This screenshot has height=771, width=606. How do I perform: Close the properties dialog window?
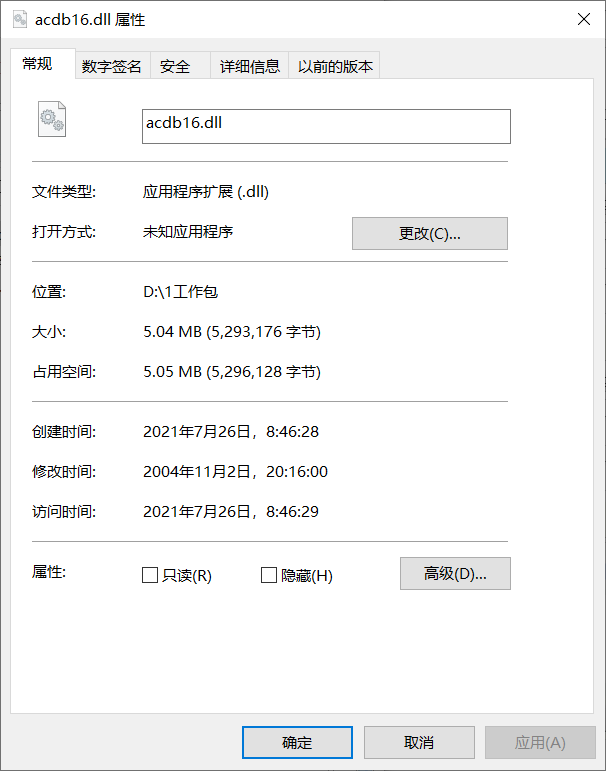[x=583, y=20]
